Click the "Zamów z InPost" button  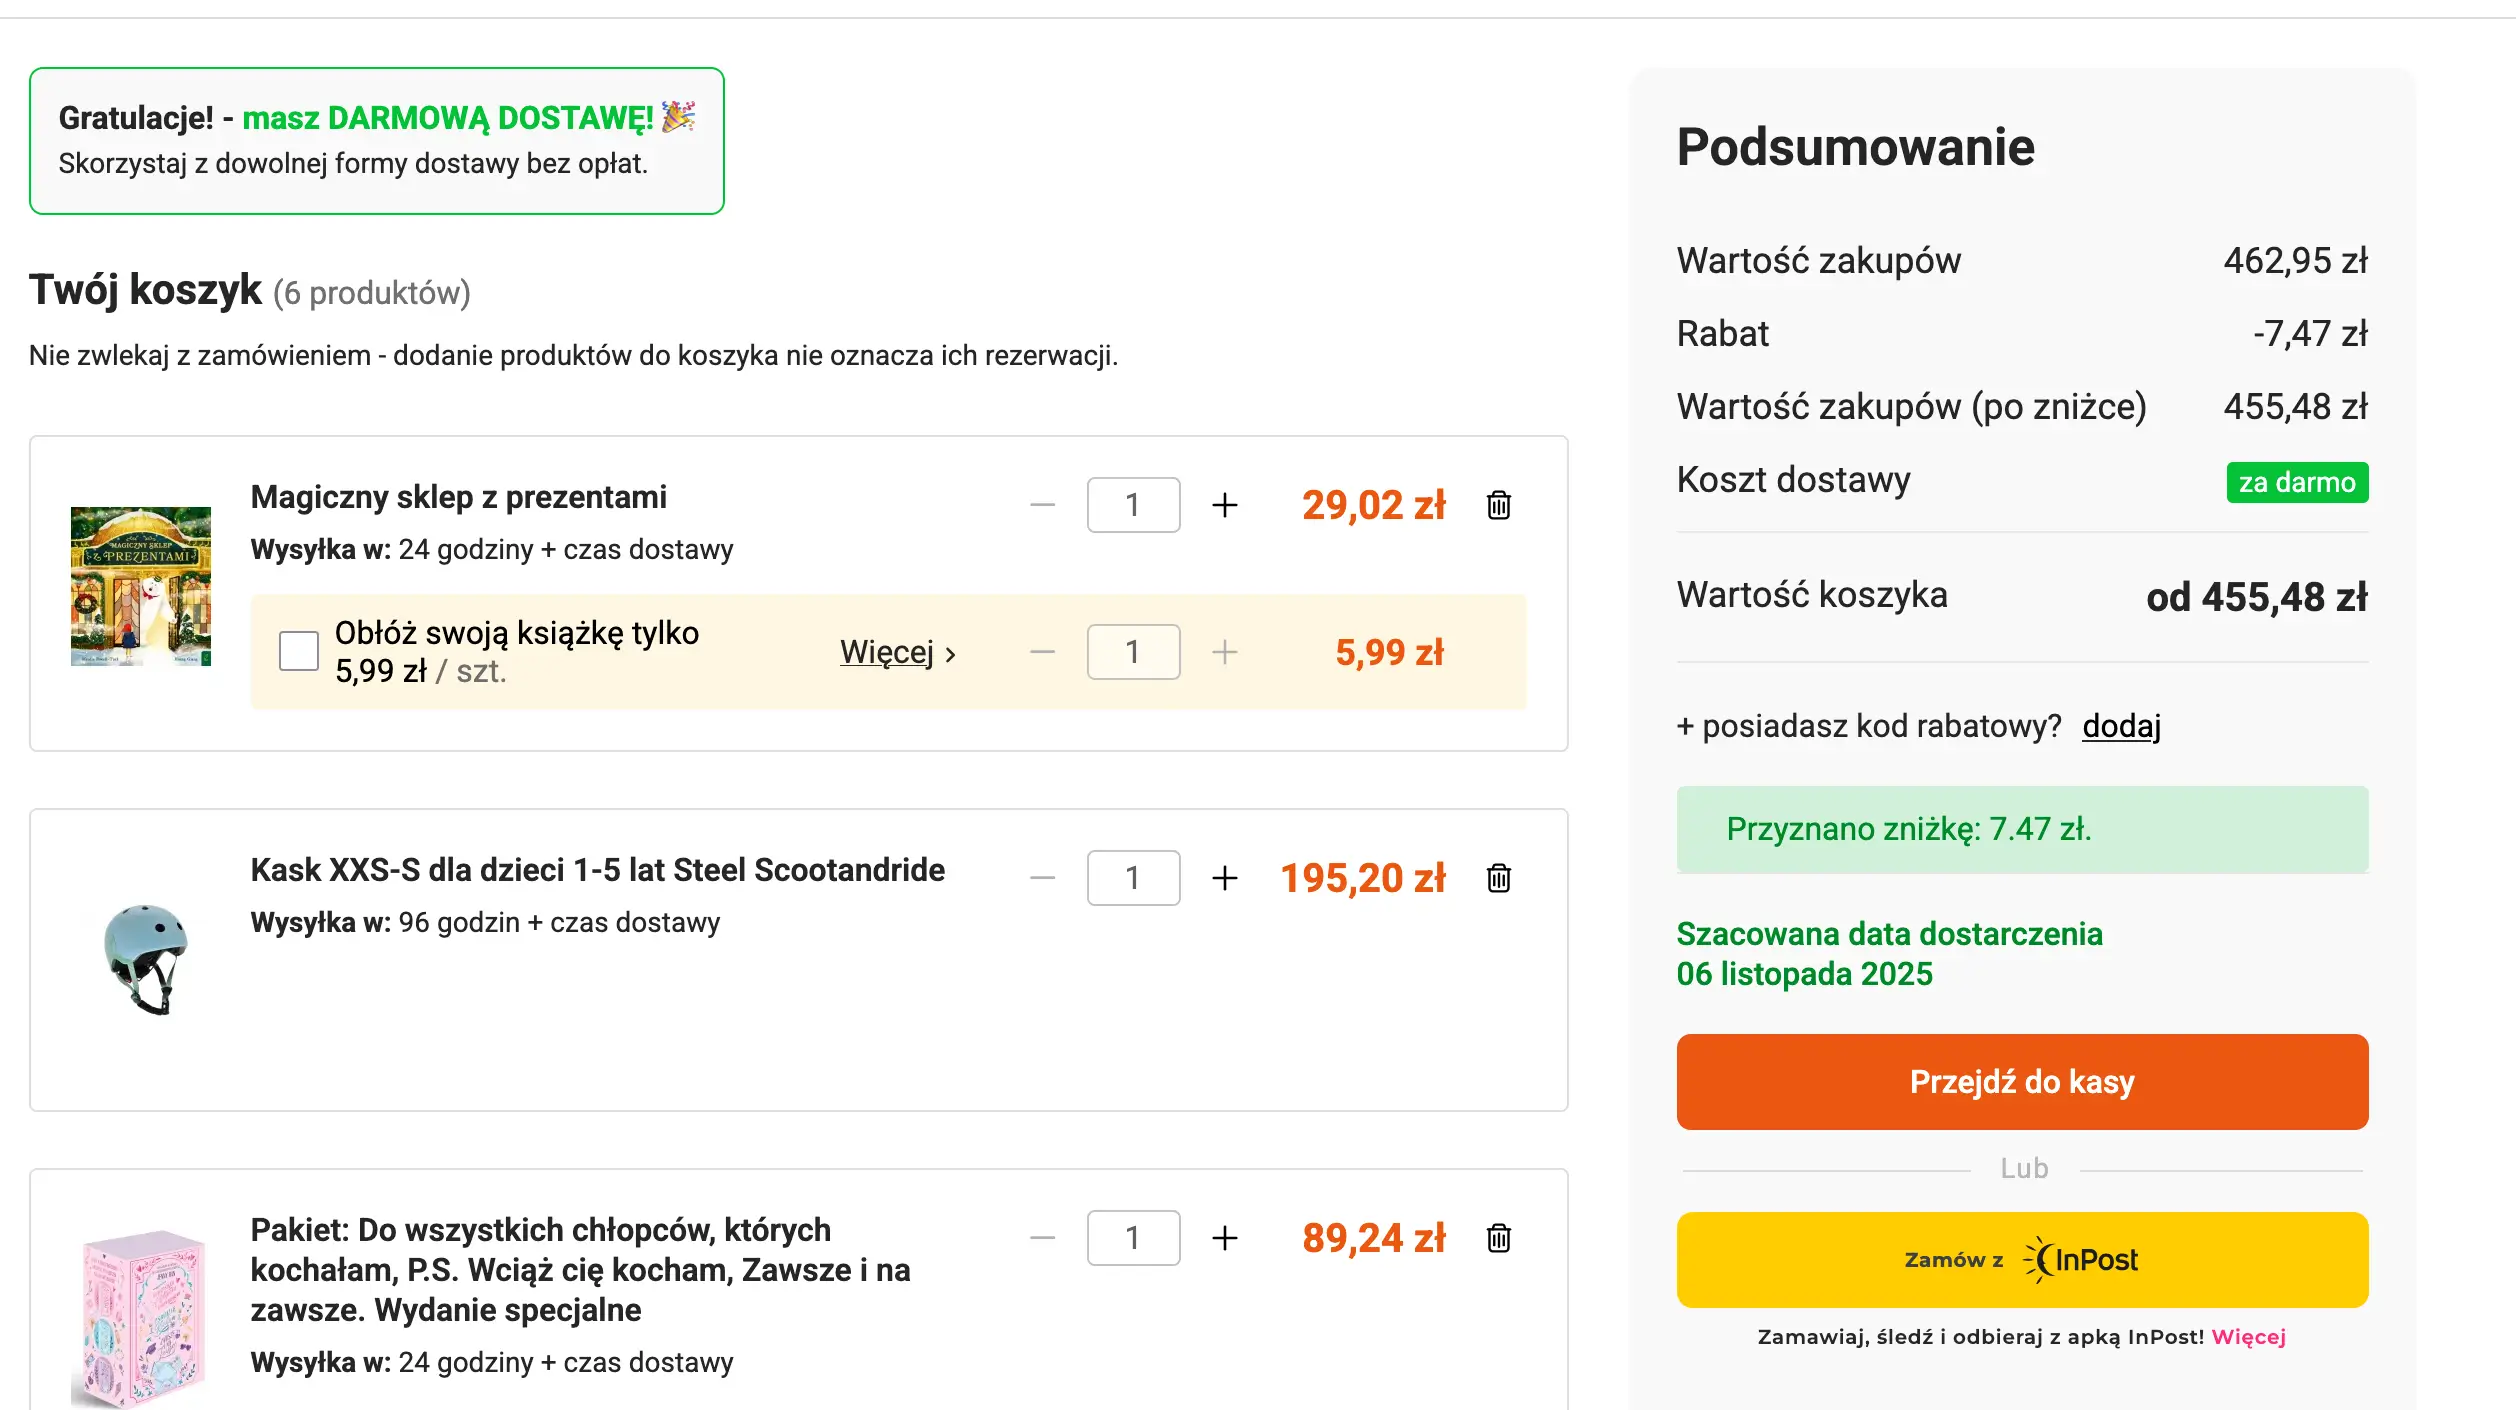tap(2021, 1259)
